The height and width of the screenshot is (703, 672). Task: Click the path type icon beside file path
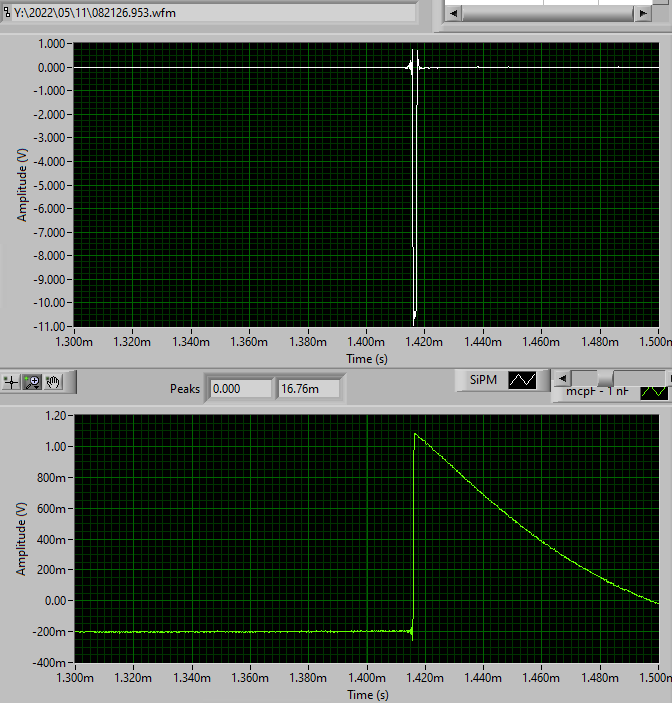click(x=6, y=13)
